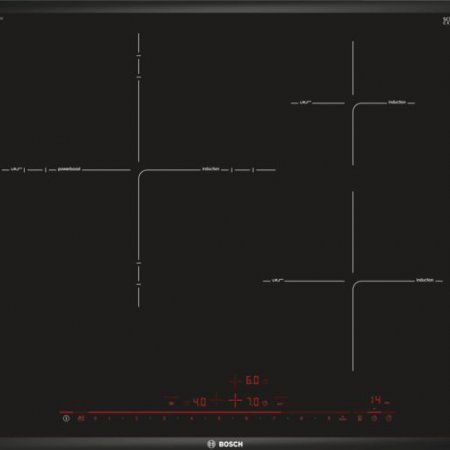The height and width of the screenshot is (450, 450).
Task: Activate the PowerBoost icon after level 9
Action: click(x=342, y=419)
